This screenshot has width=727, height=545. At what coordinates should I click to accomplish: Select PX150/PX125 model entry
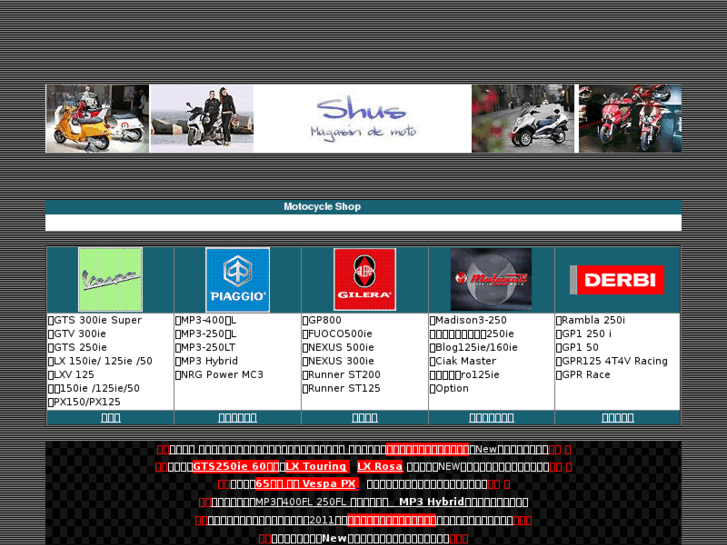pos(84,402)
